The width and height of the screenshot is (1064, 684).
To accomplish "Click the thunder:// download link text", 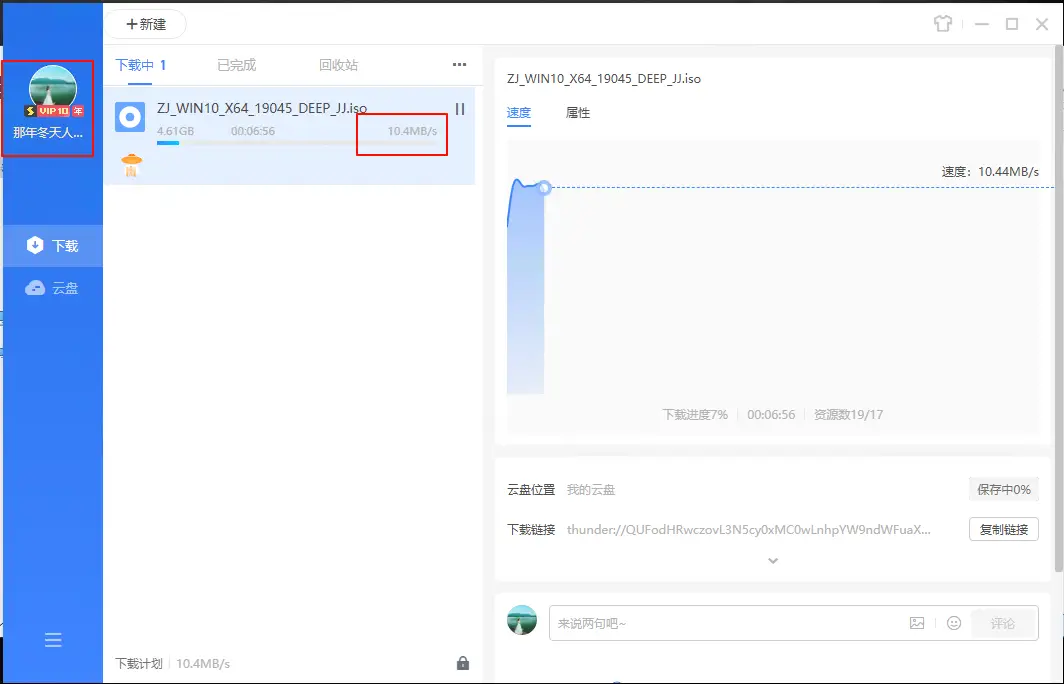I will pos(748,529).
